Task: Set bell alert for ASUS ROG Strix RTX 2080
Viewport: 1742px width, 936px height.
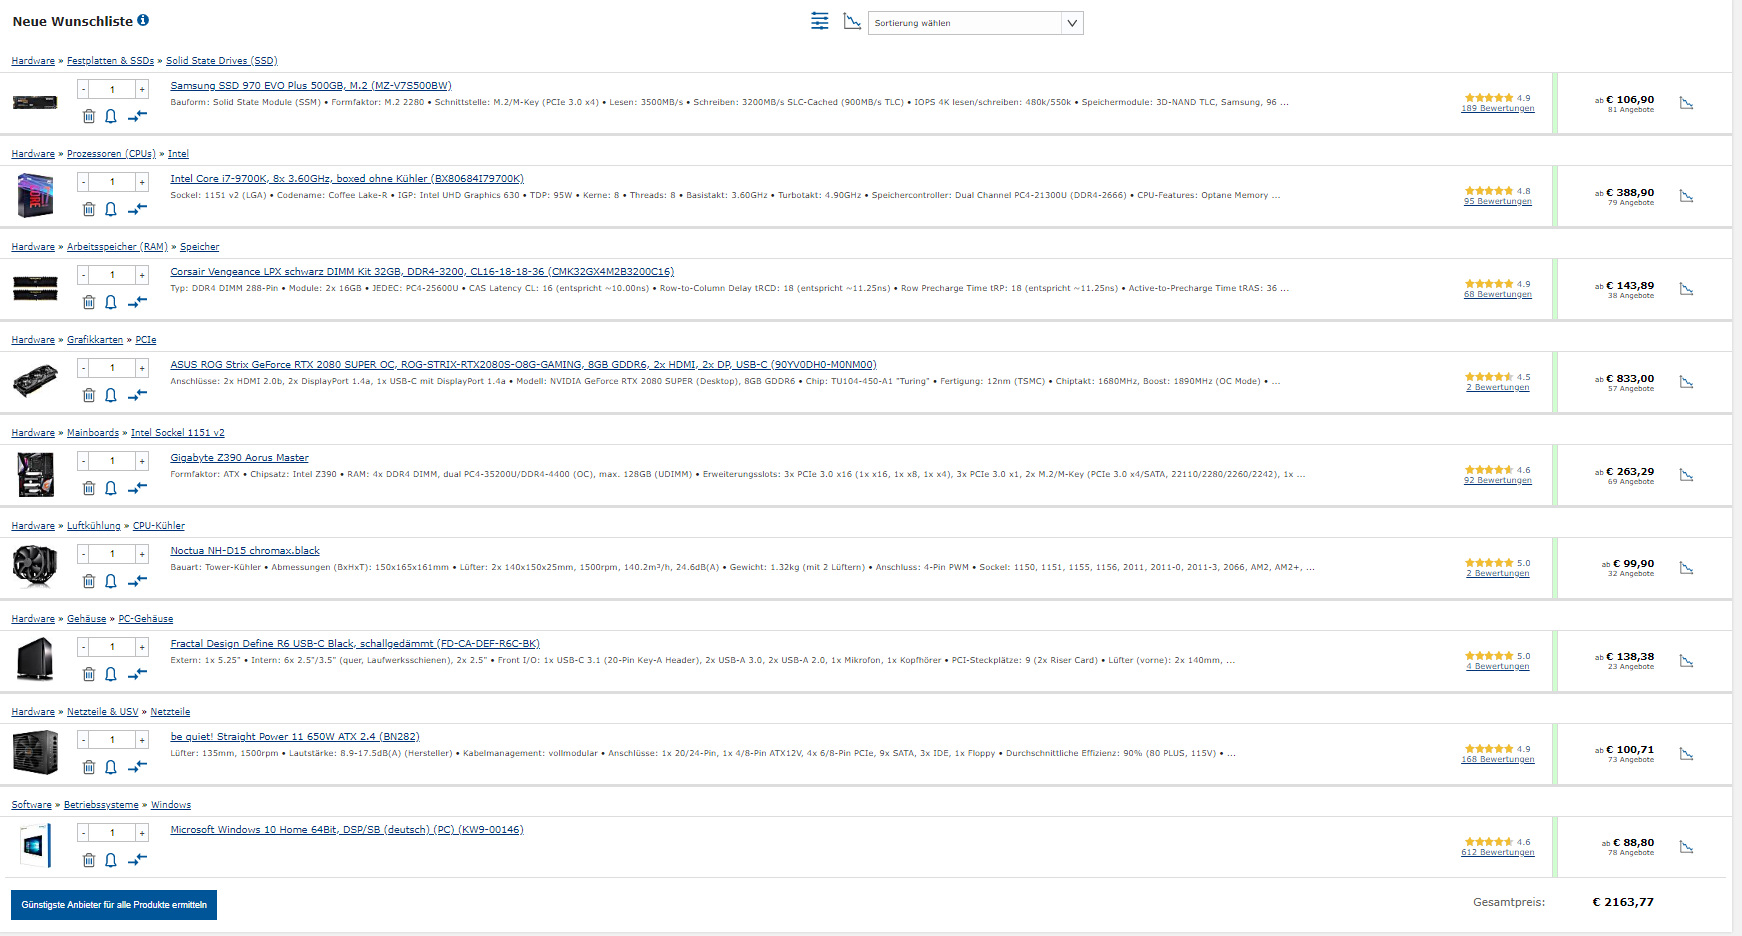Action: tap(111, 395)
